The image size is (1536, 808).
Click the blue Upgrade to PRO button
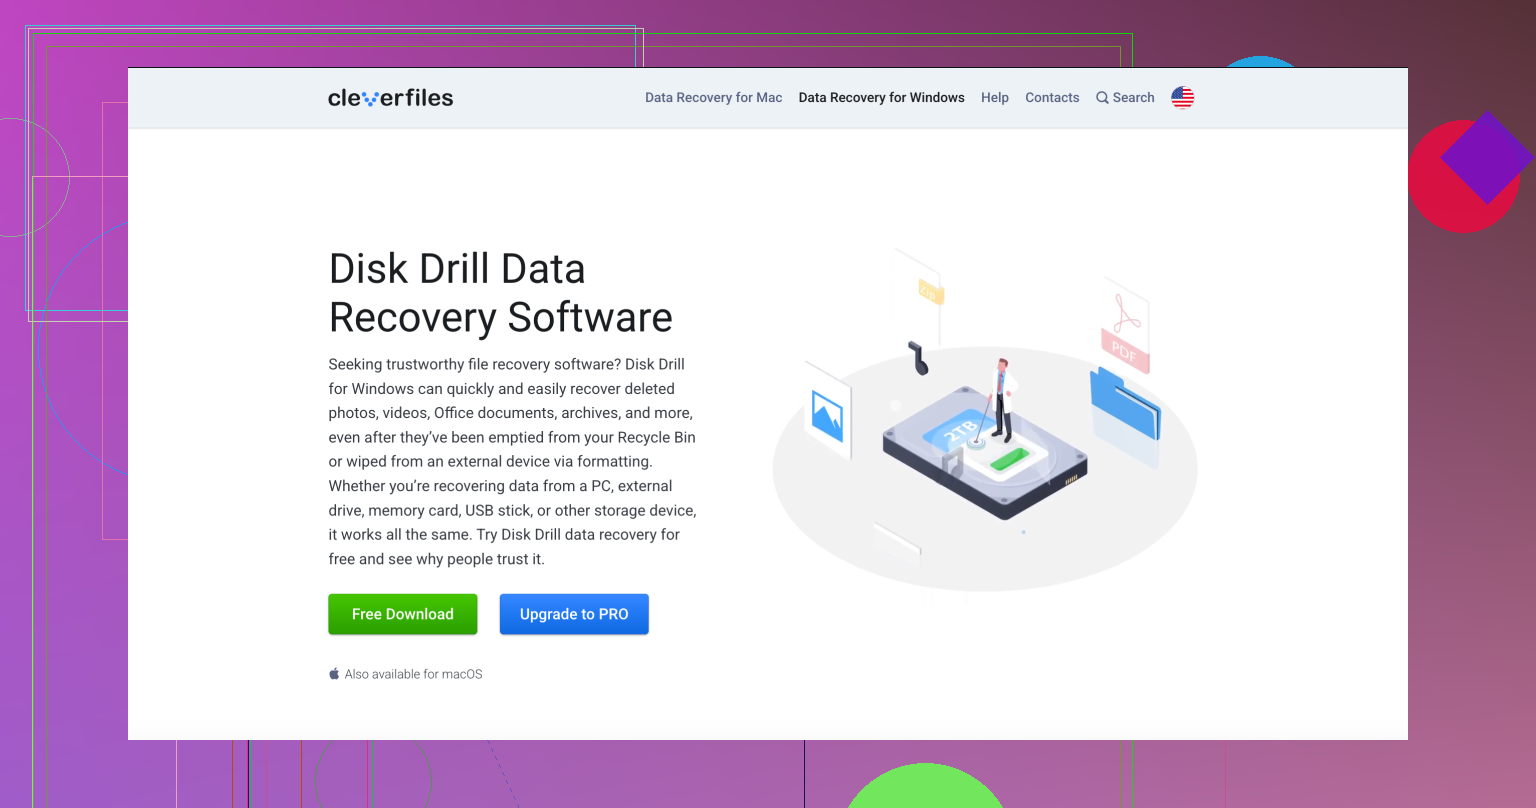[x=574, y=614]
